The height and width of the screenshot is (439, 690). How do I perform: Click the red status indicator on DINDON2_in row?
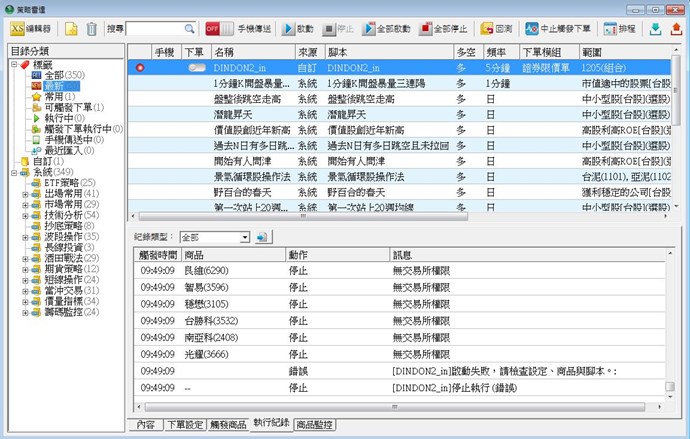(141, 67)
